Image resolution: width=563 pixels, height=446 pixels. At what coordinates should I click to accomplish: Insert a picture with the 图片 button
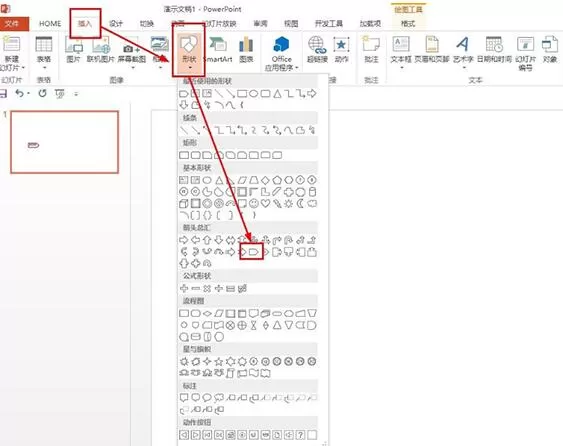74,50
